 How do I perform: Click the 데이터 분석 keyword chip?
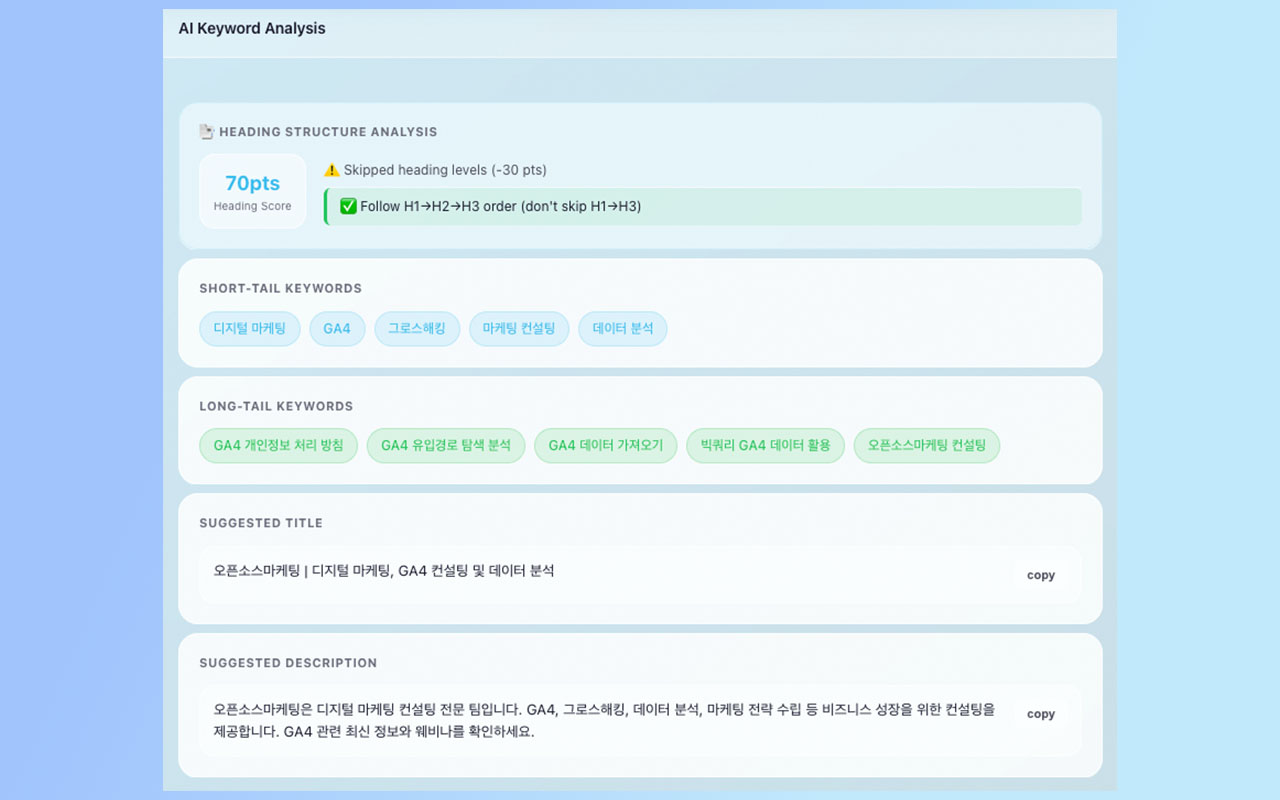pos(622,329)
